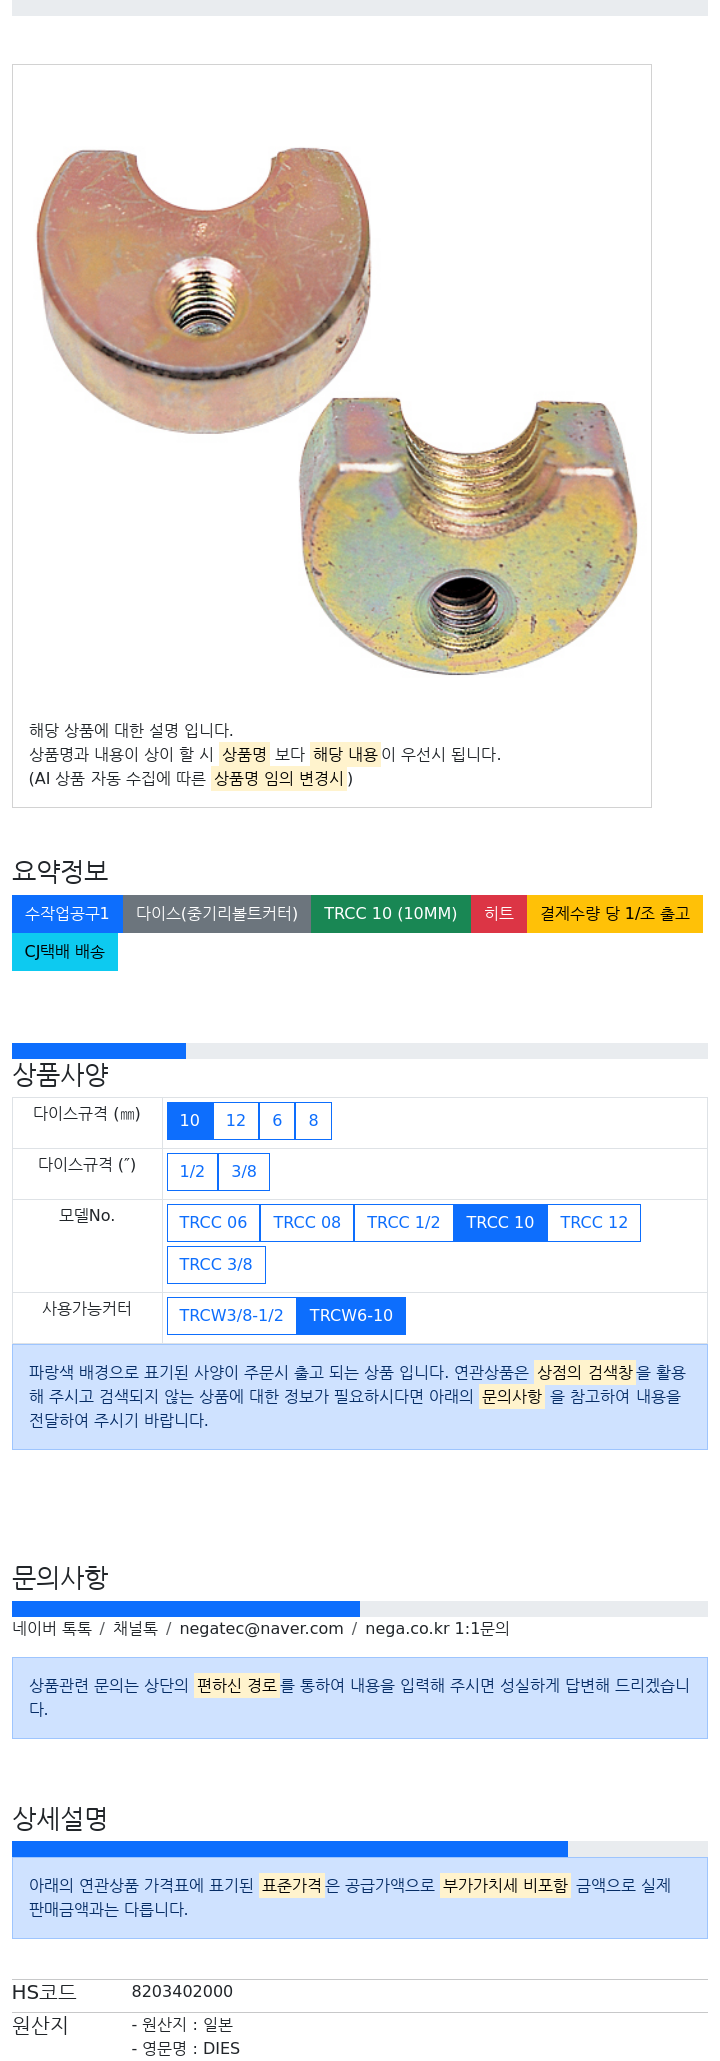Select the 3/8 inch die size
The image size is (720, 2061).
[x=244, y=1172]
